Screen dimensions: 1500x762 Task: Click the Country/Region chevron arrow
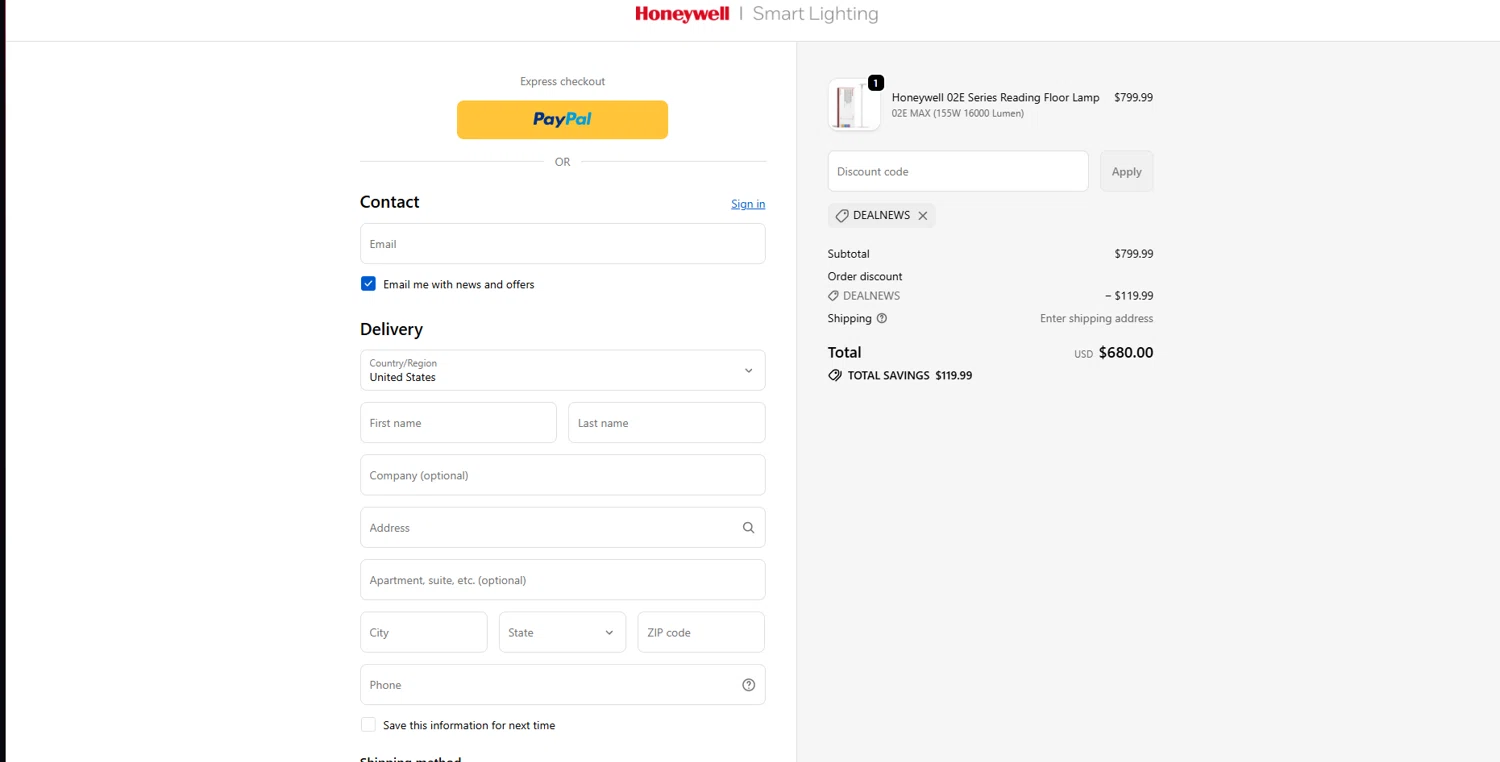(748, 371)
